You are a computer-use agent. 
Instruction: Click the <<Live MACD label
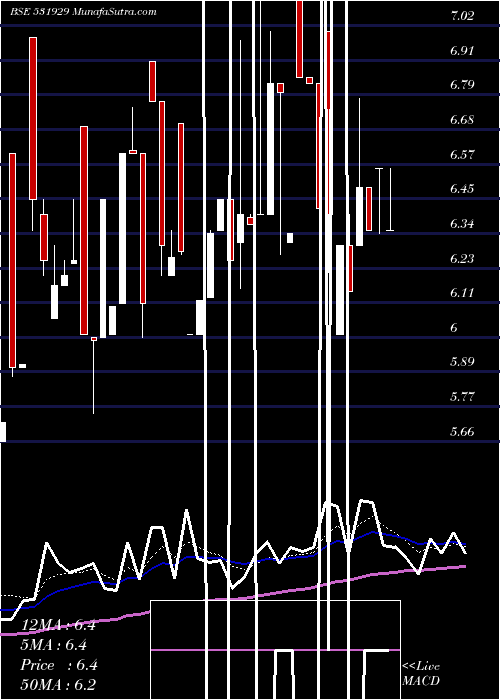tap(421, 673)
